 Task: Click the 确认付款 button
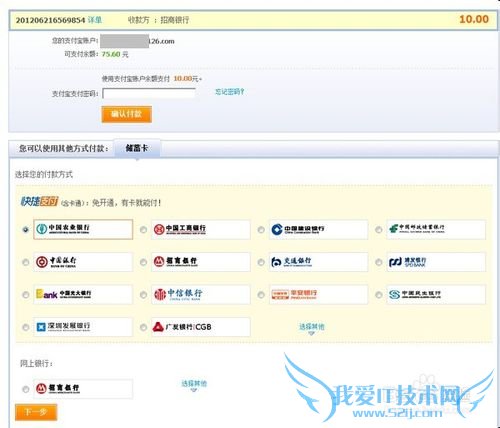click(127, 114)
